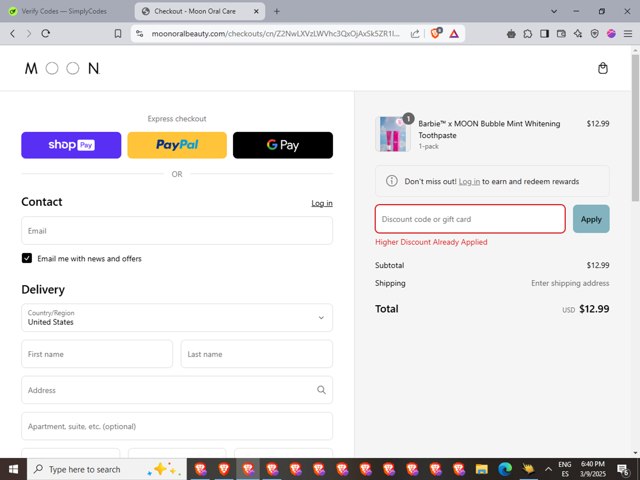Reload the checkout page
This screenshot has height=480, width=640.
point(45,33)
